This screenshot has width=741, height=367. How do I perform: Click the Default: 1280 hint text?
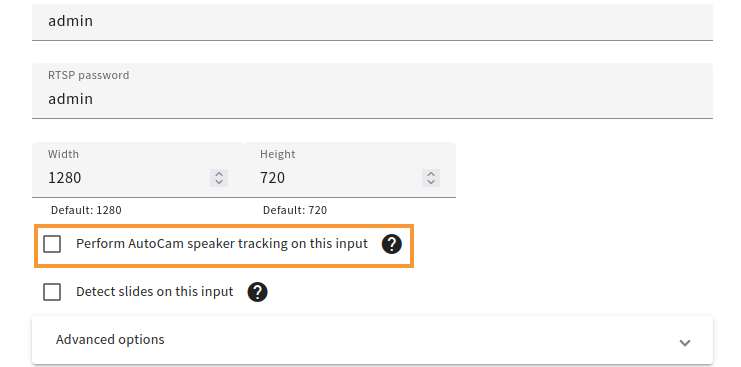(86, 210)
